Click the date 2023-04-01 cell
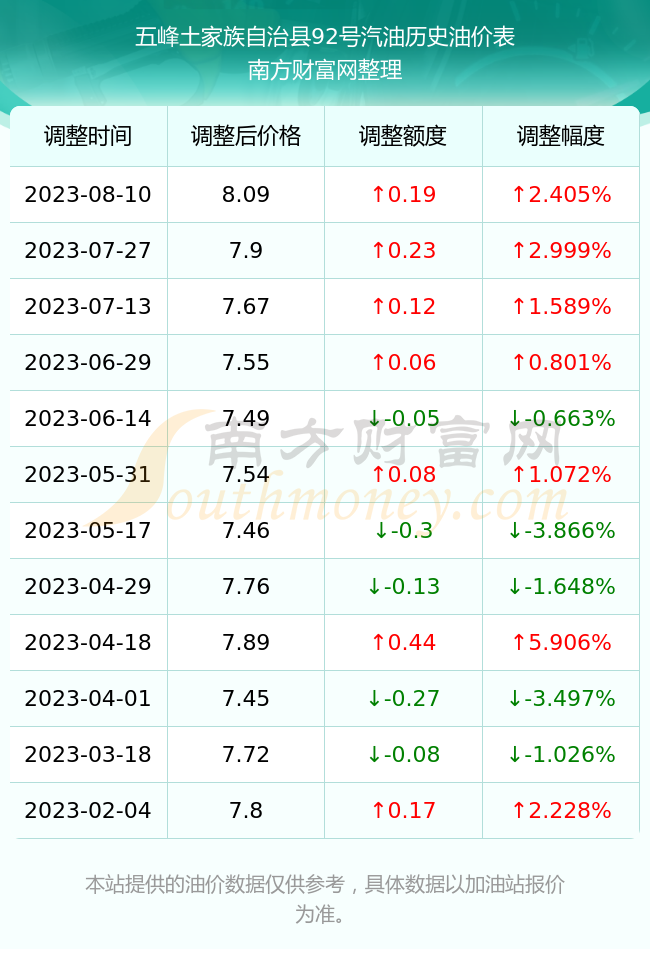Image resolution: width=650 pixels, height=980 pixels. 88,698
